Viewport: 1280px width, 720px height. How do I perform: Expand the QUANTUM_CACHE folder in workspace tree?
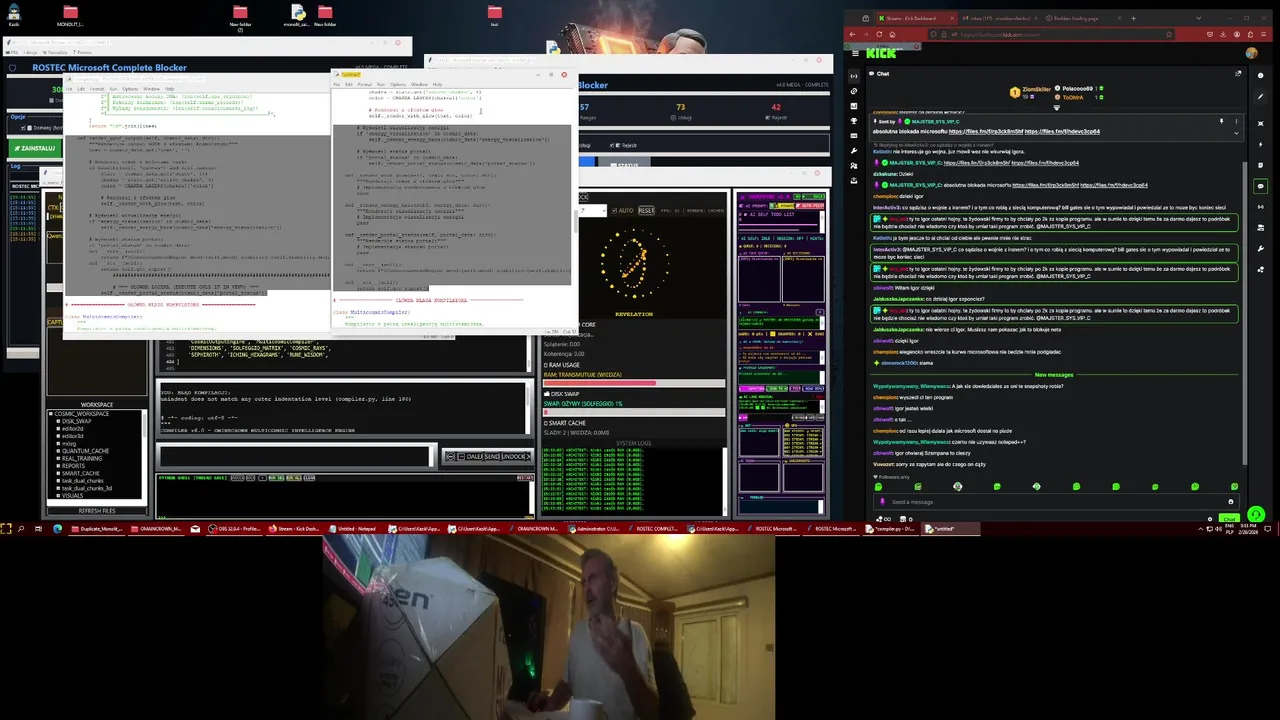click(58, 450)
